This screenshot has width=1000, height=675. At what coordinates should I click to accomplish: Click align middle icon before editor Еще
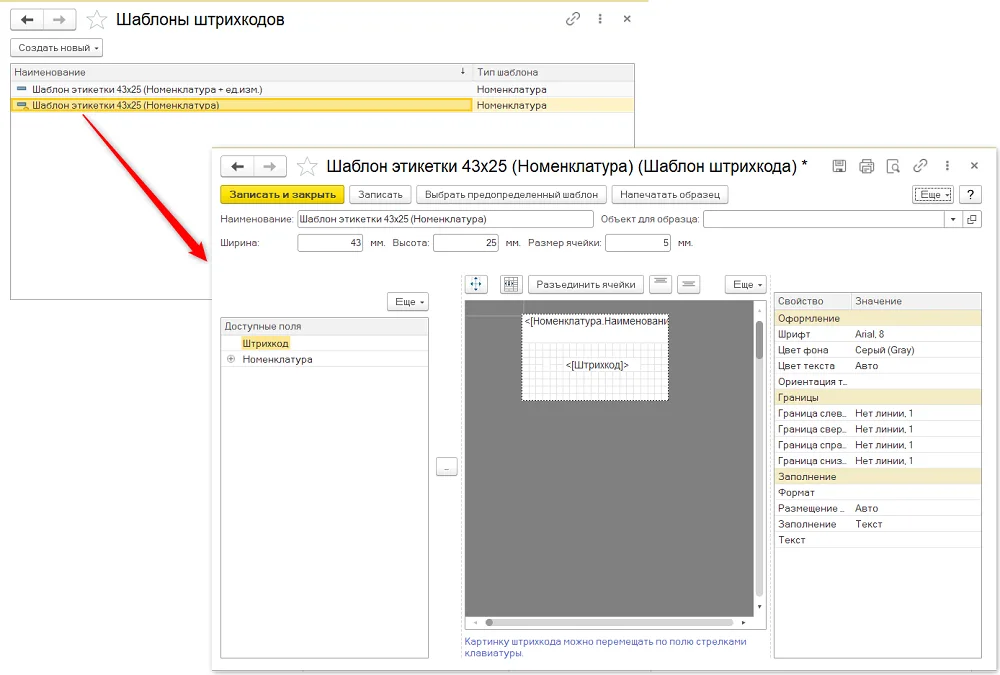click(x=688, y=284)
